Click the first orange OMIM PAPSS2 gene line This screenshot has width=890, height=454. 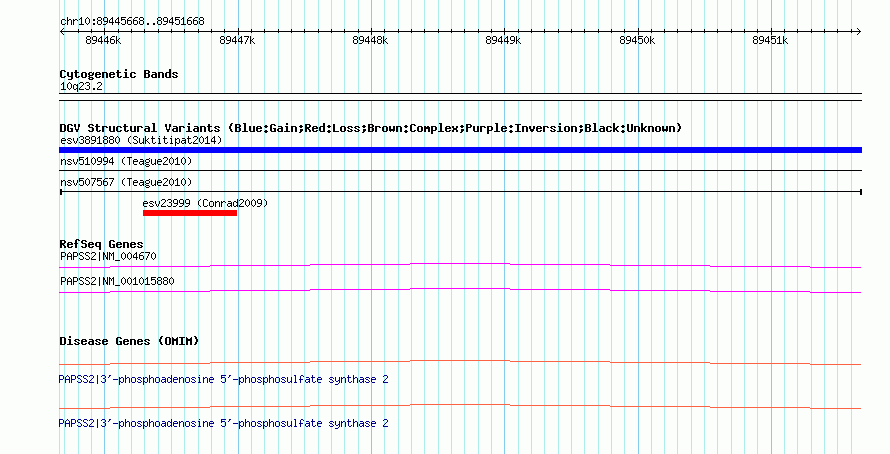pos(460,363)
